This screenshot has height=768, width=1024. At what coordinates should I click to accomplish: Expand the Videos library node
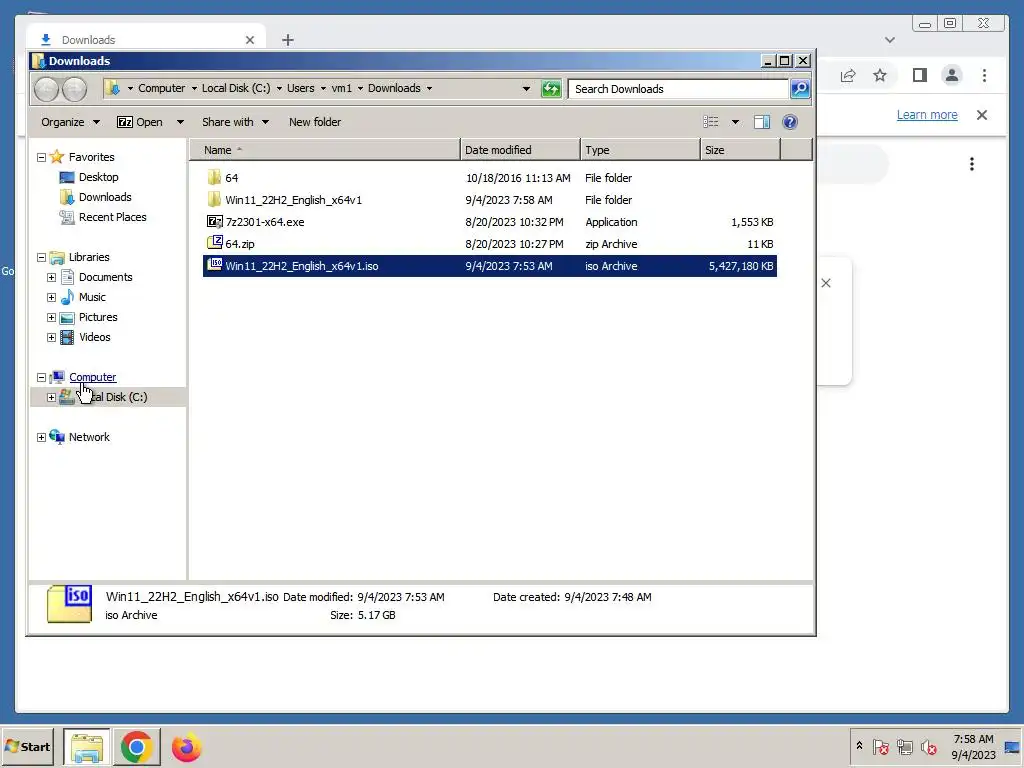tap(51, 338)
